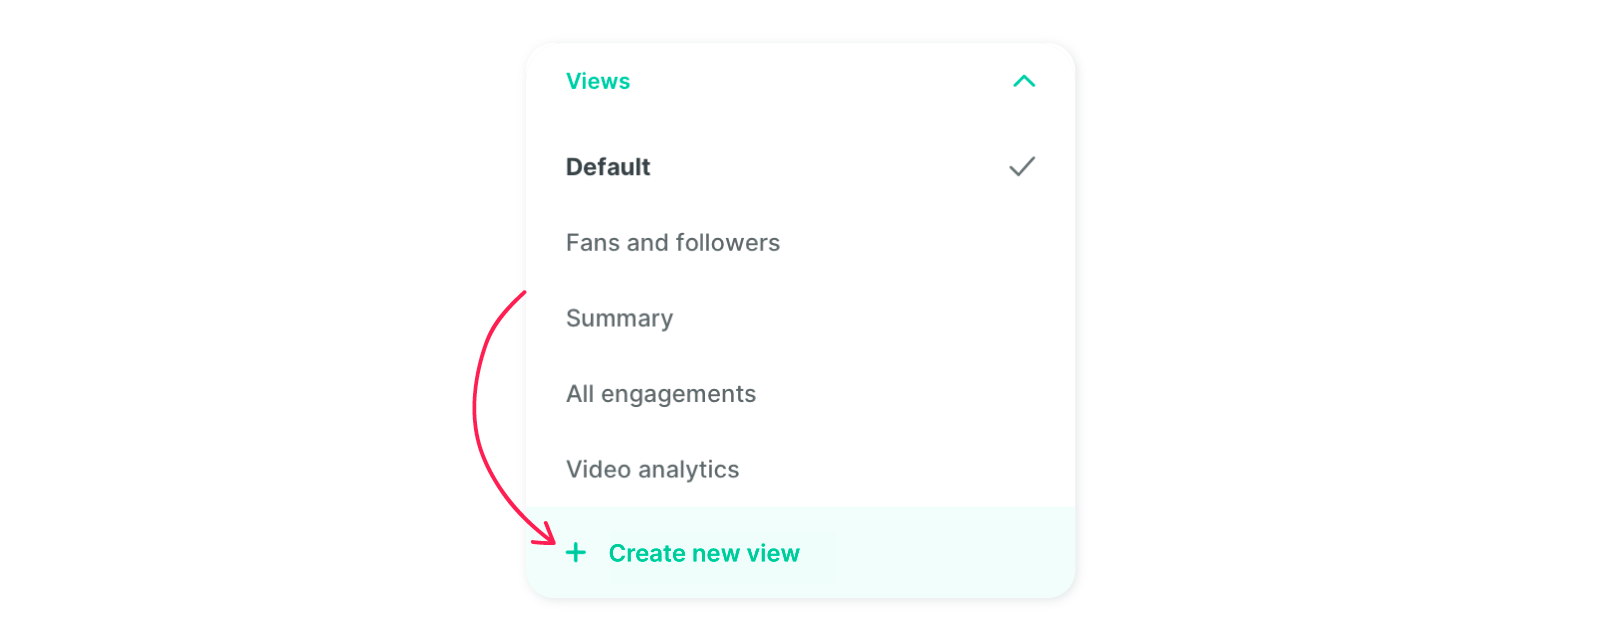Image resolution: width=1600 pixels, height=640 pixels.
Task: Click the word analytics in the list
Action: pos(689,470)
